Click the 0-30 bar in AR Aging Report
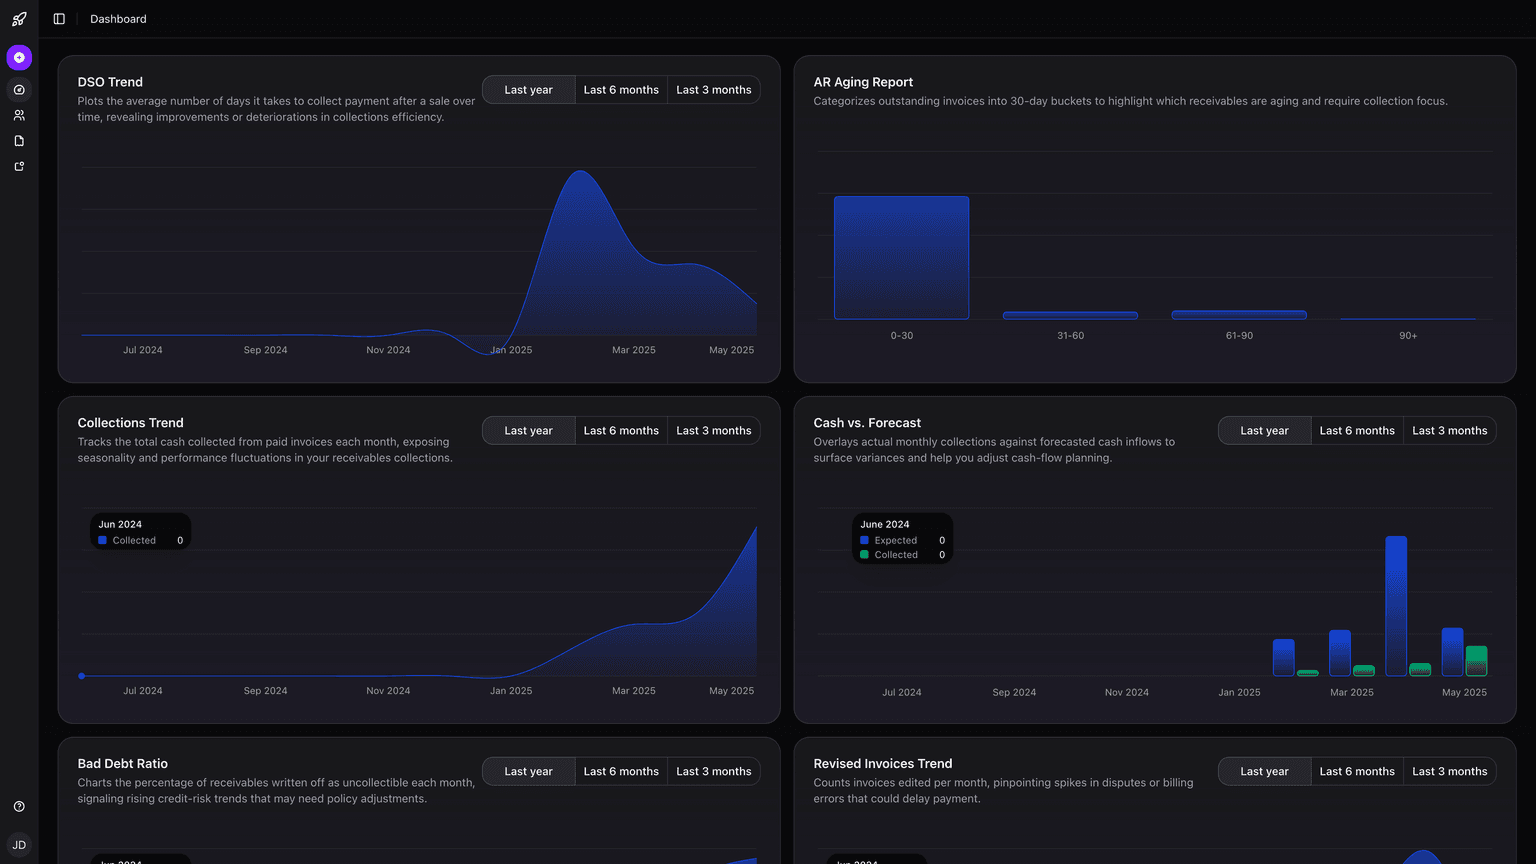Viewport: 1536px width, 864px height. (901, 257)
